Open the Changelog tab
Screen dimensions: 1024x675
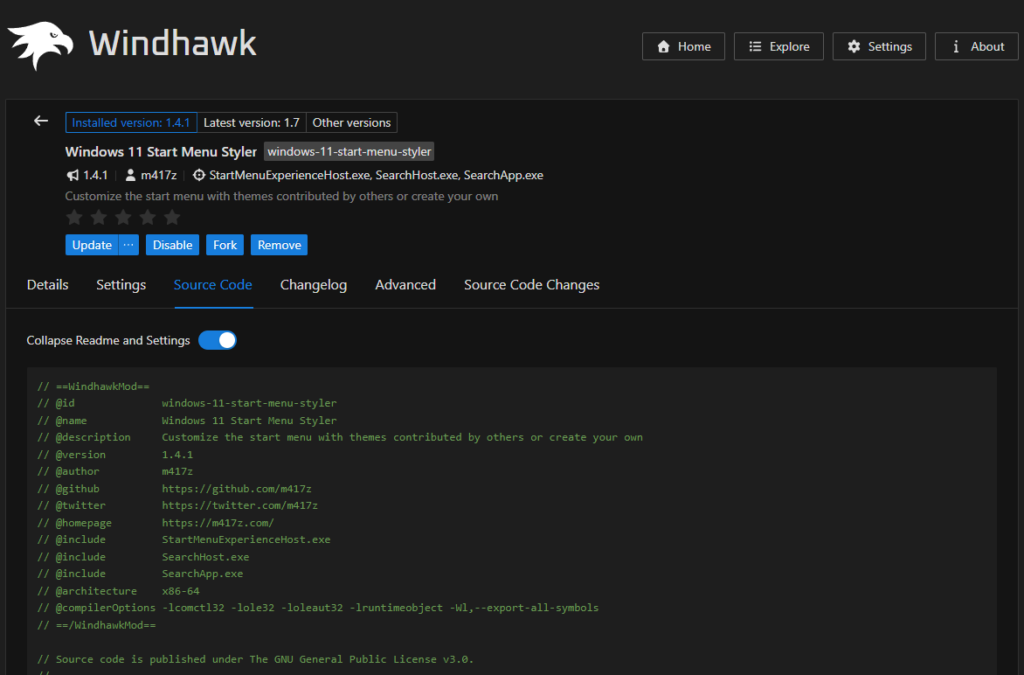[313, 285]
